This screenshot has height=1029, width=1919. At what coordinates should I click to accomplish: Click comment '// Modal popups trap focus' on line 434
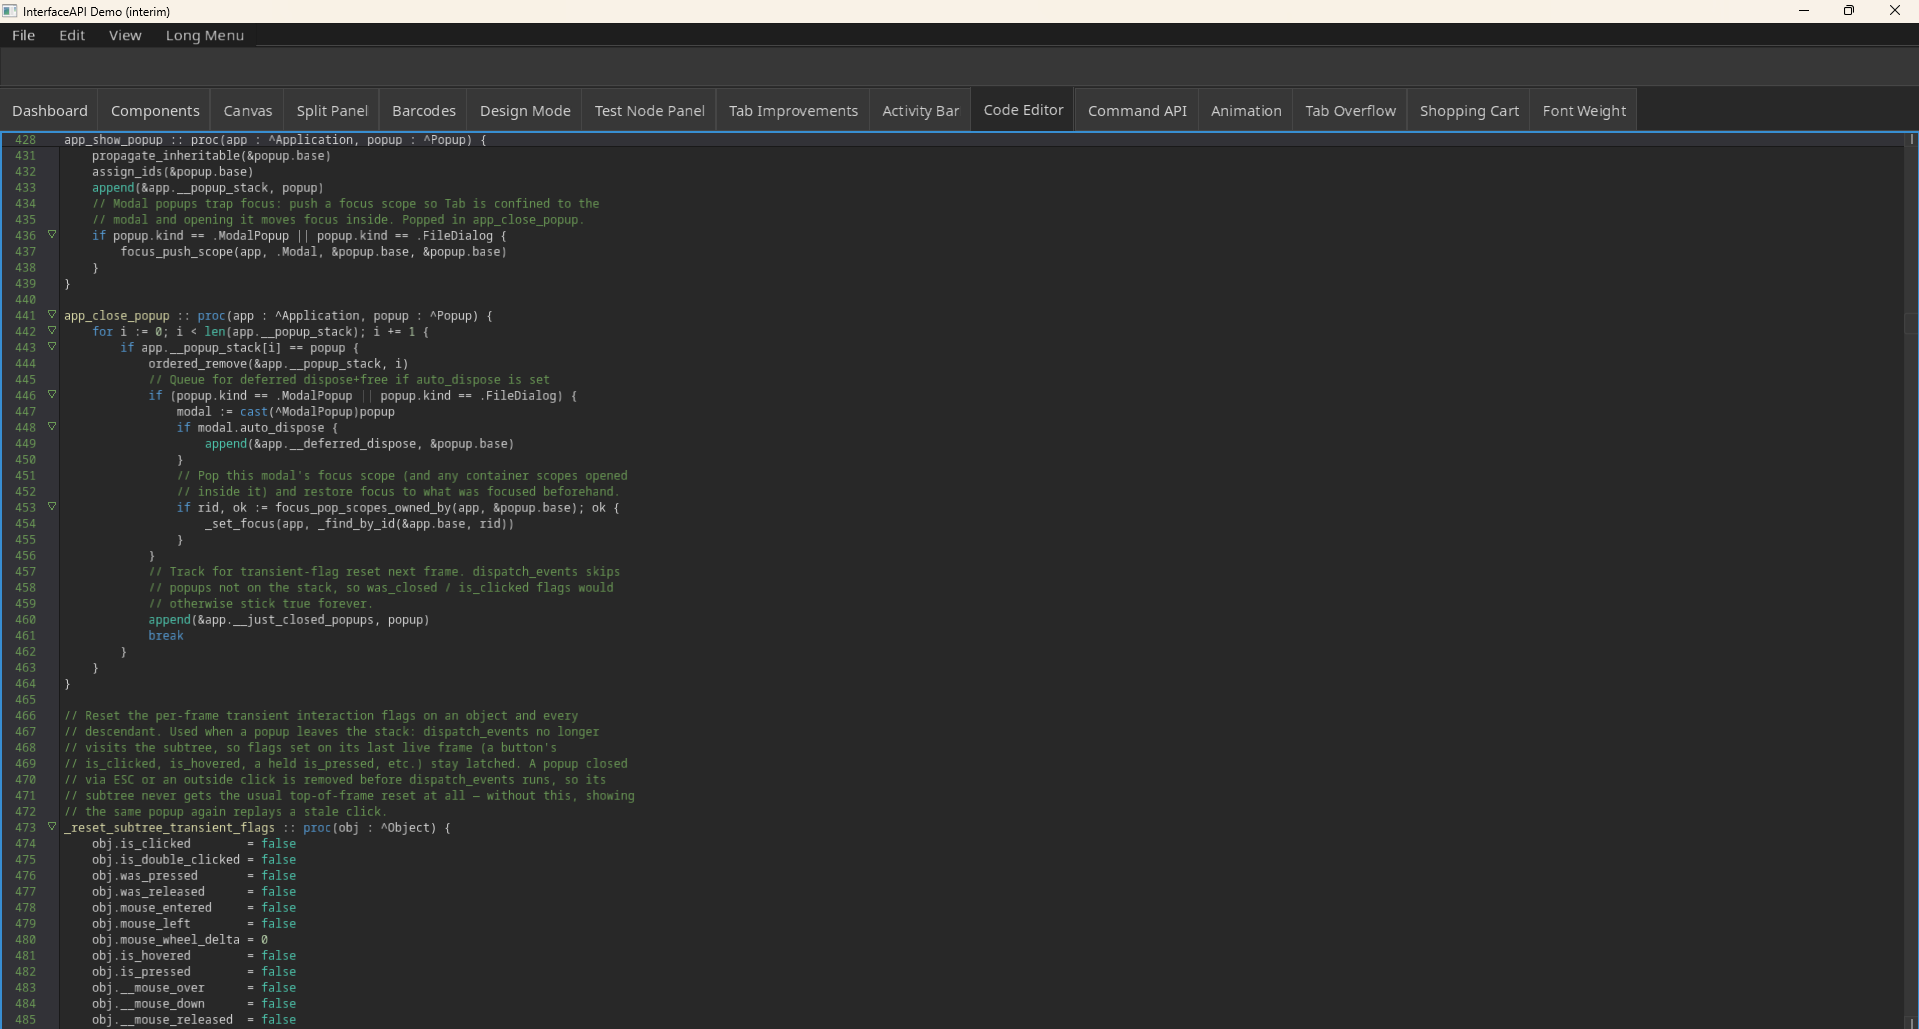346,204
